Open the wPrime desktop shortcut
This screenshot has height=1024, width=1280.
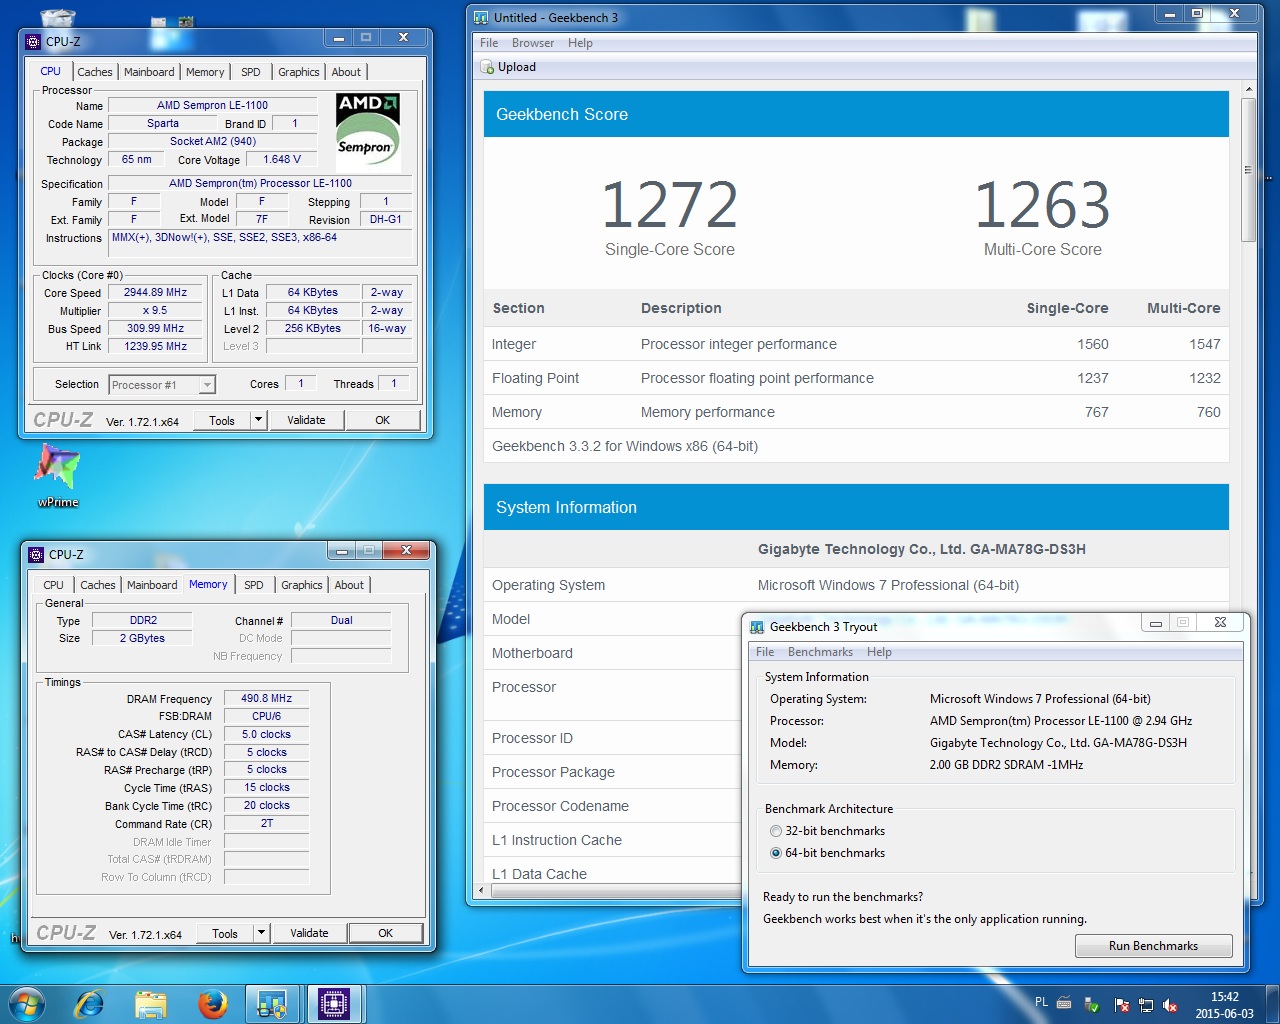57,475
